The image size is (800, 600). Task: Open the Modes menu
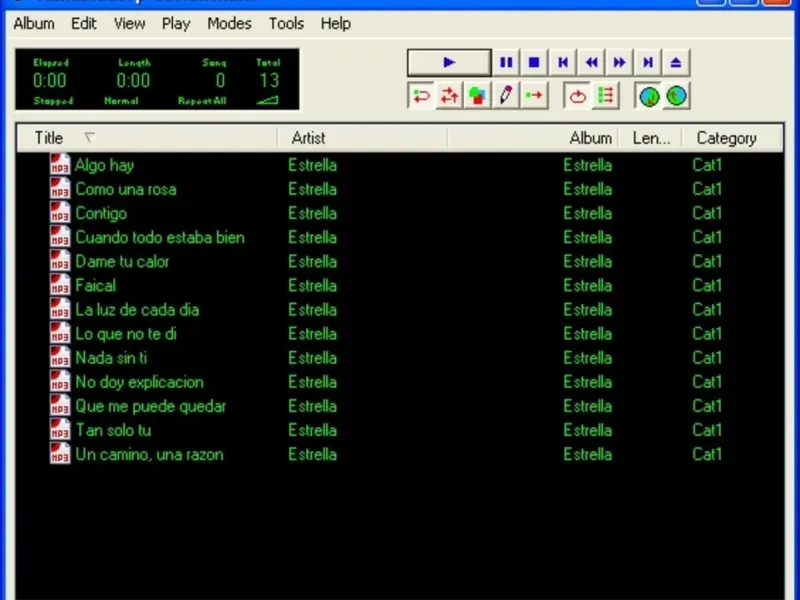tap(229, 23)
